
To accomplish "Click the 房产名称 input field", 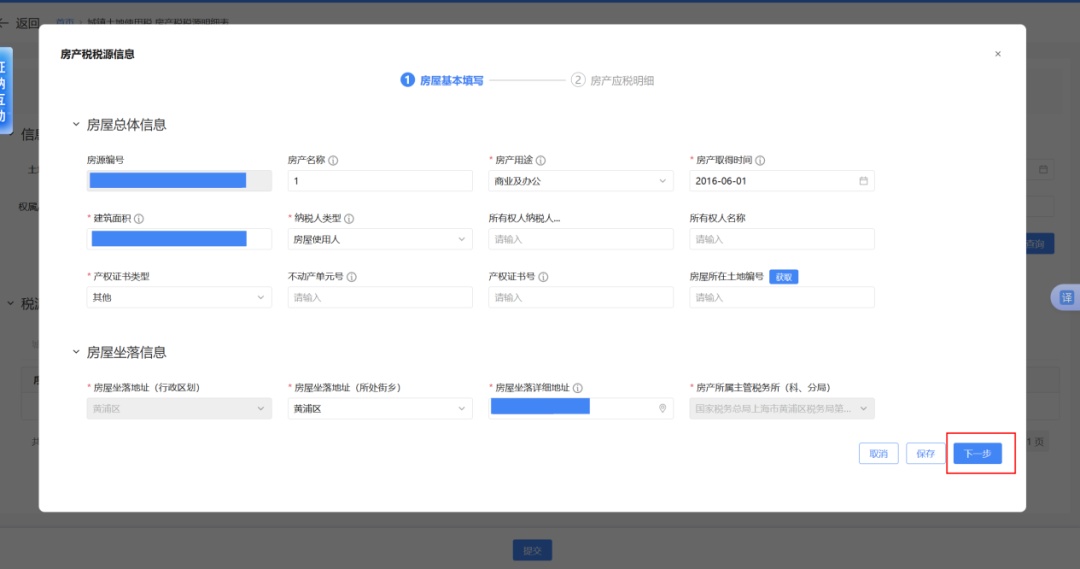I will pyautogui.click(x=379, y=181).
